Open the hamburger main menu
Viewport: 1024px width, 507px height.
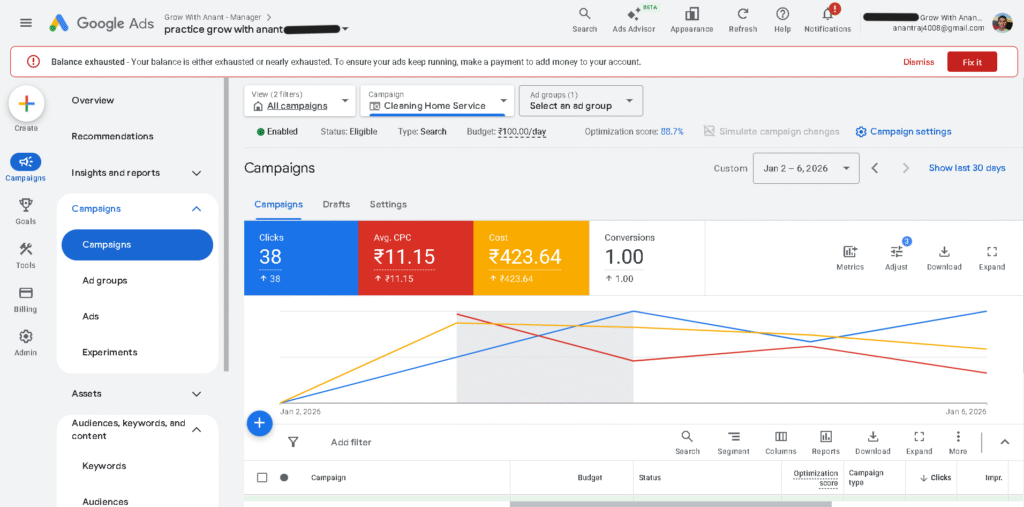pos(25,23)
